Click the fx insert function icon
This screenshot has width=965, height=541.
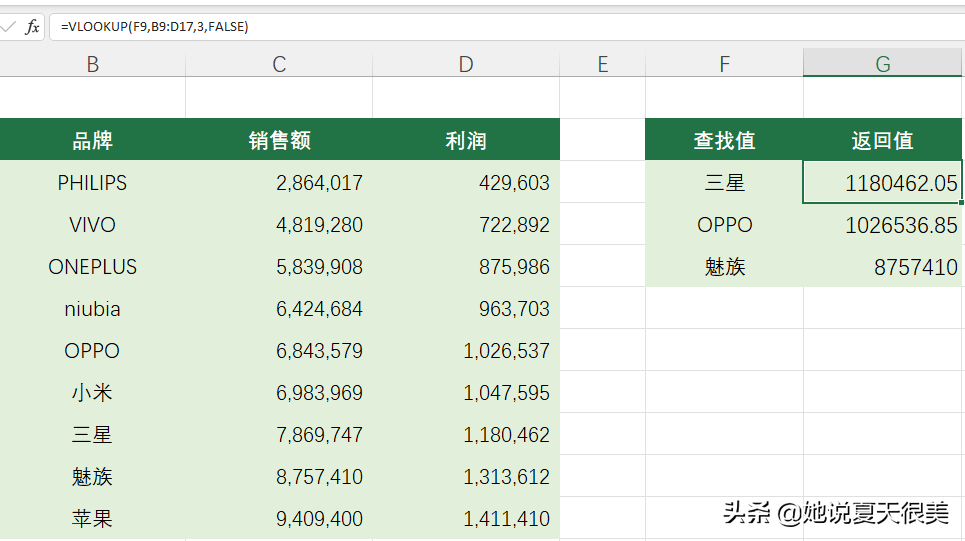pyautogui.click(x=32, y=26)
